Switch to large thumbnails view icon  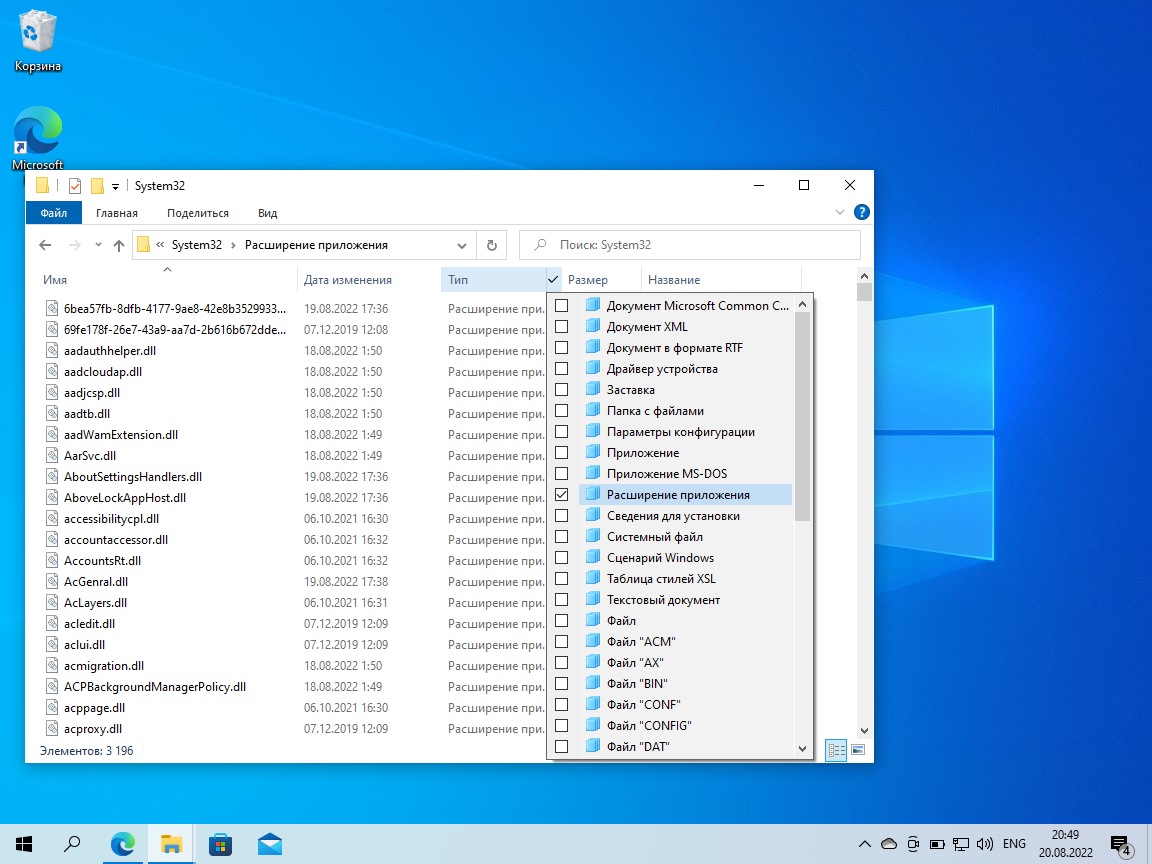tap(857, 750)
